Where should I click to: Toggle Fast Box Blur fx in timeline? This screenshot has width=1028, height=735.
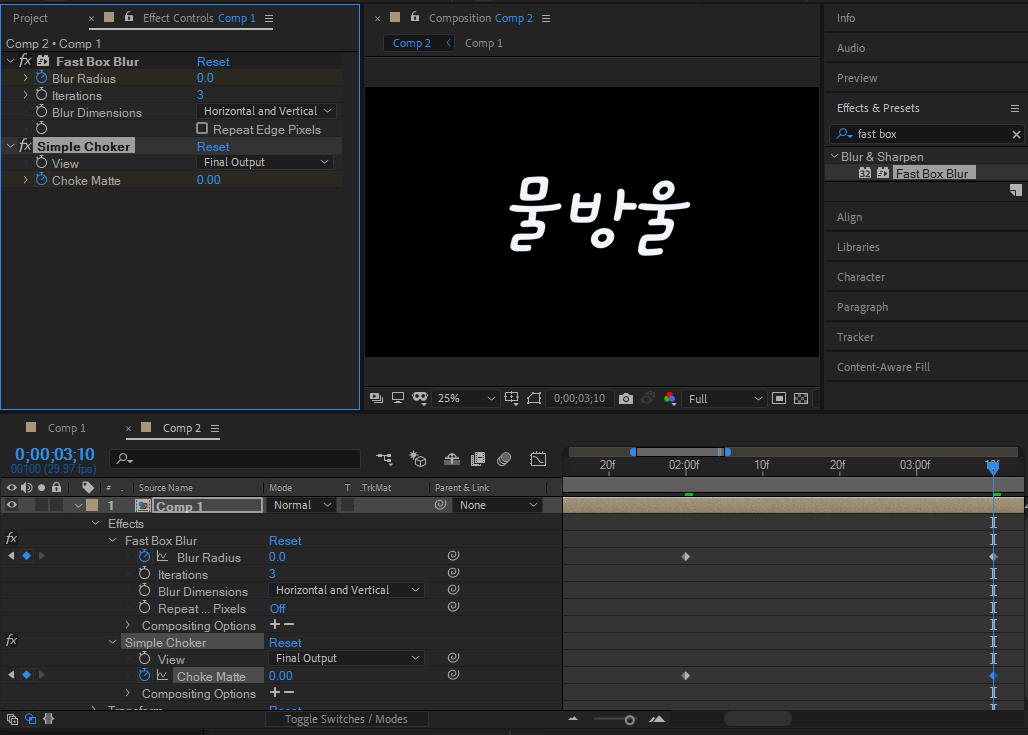pyautogui.click(x=11, y=539)
